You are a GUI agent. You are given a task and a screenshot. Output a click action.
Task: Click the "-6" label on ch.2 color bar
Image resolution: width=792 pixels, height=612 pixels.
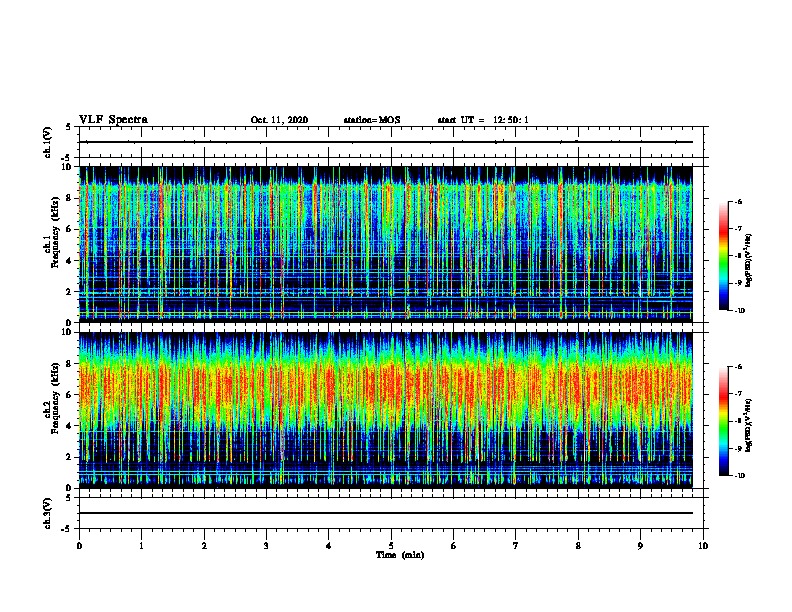[738, 367]
